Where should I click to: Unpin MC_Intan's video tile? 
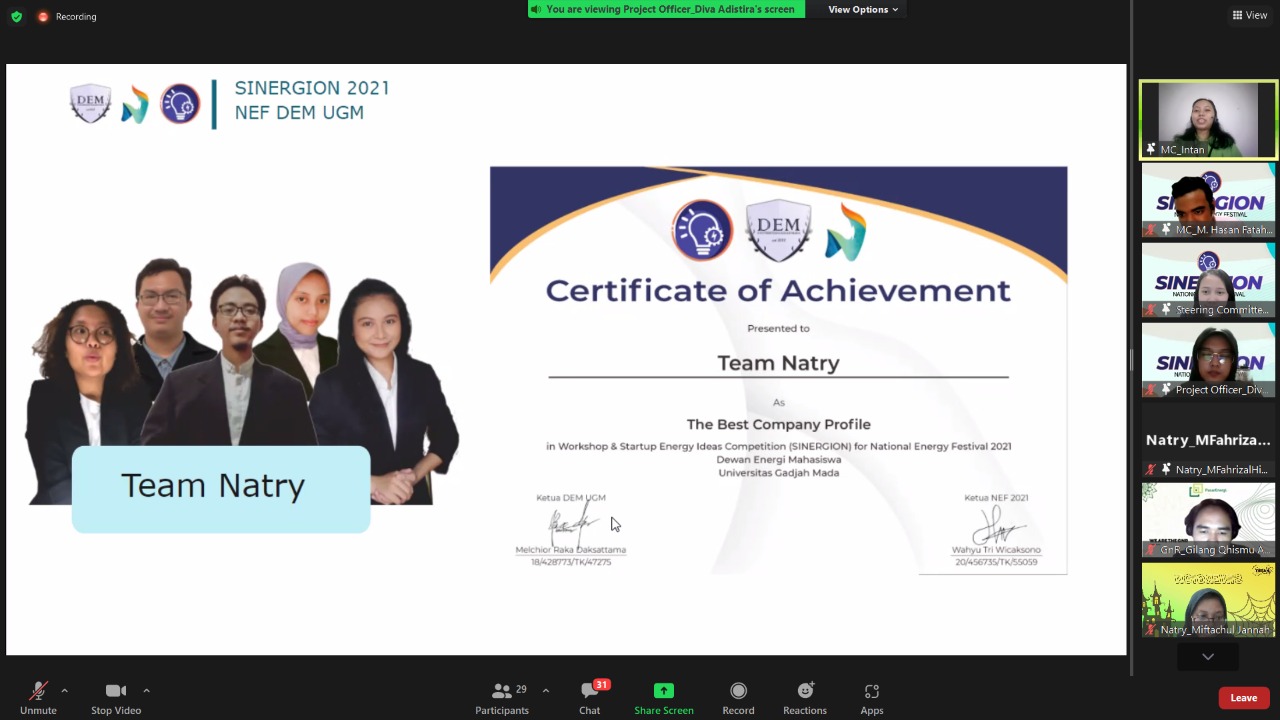coord(1152,149)
